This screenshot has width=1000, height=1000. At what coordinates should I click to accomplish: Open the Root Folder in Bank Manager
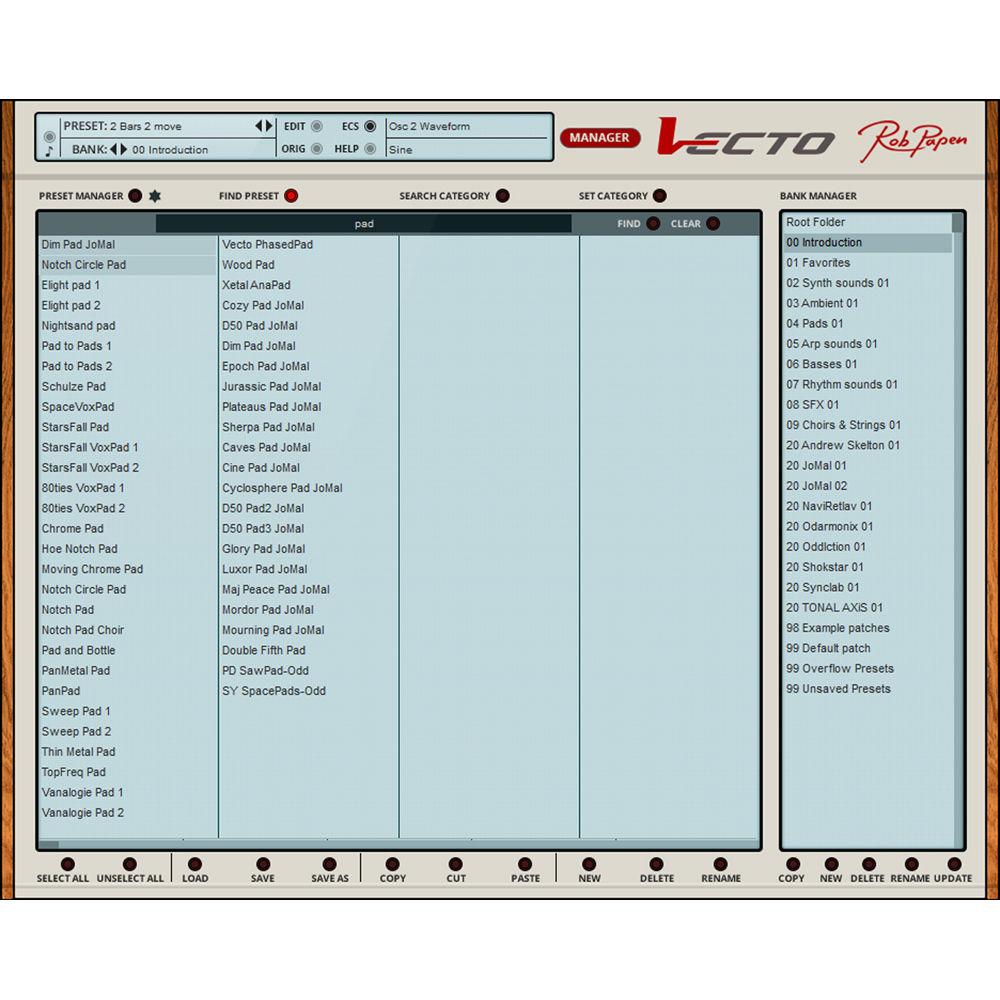[815, 222]
